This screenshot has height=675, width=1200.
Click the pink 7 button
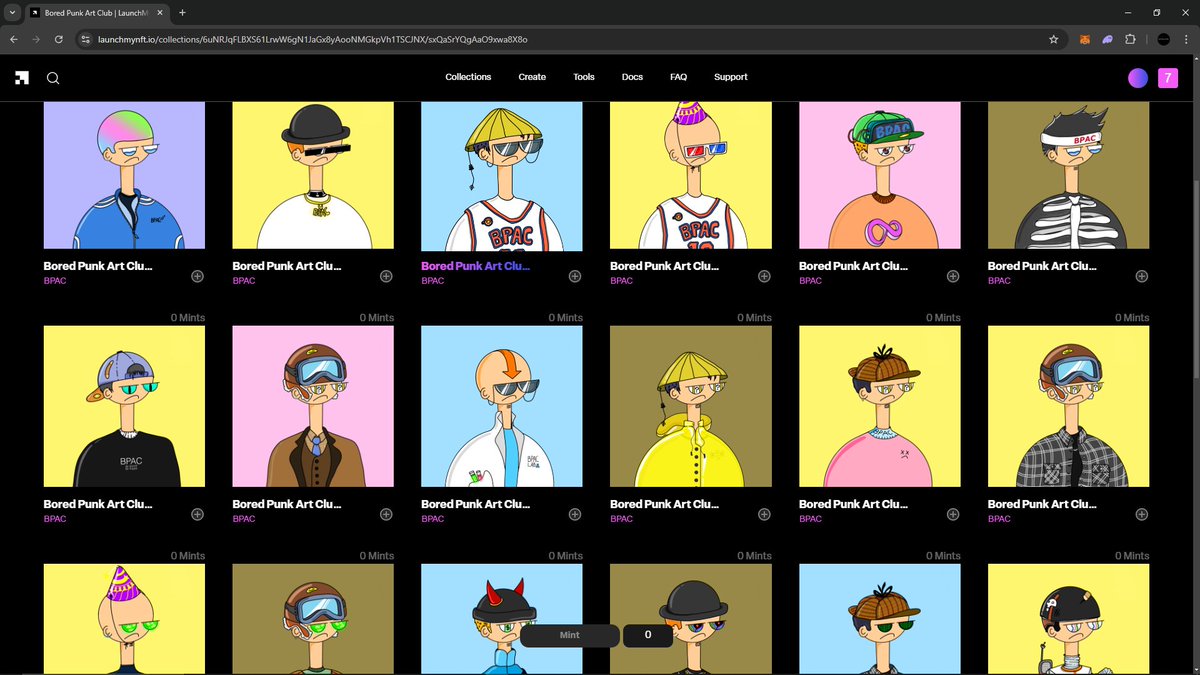1168,78
